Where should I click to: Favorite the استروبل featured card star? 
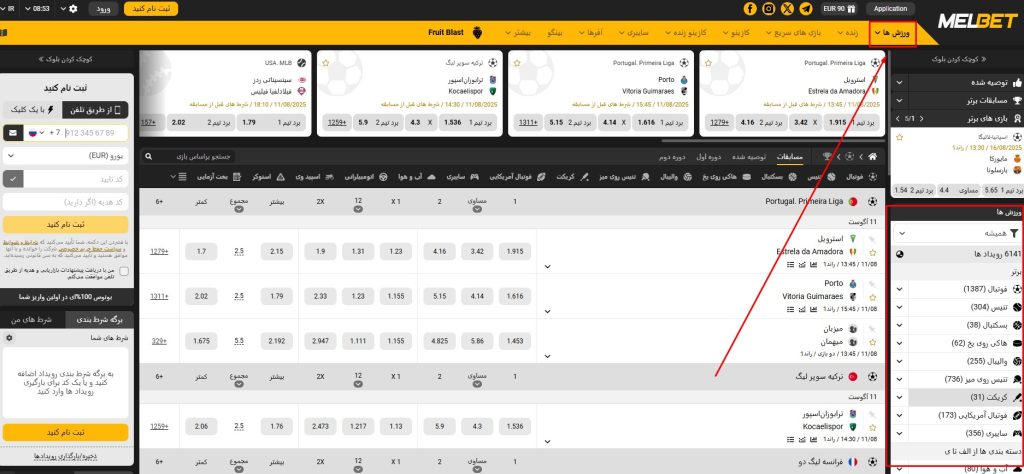pyautogui.click(x=706, y=63)
